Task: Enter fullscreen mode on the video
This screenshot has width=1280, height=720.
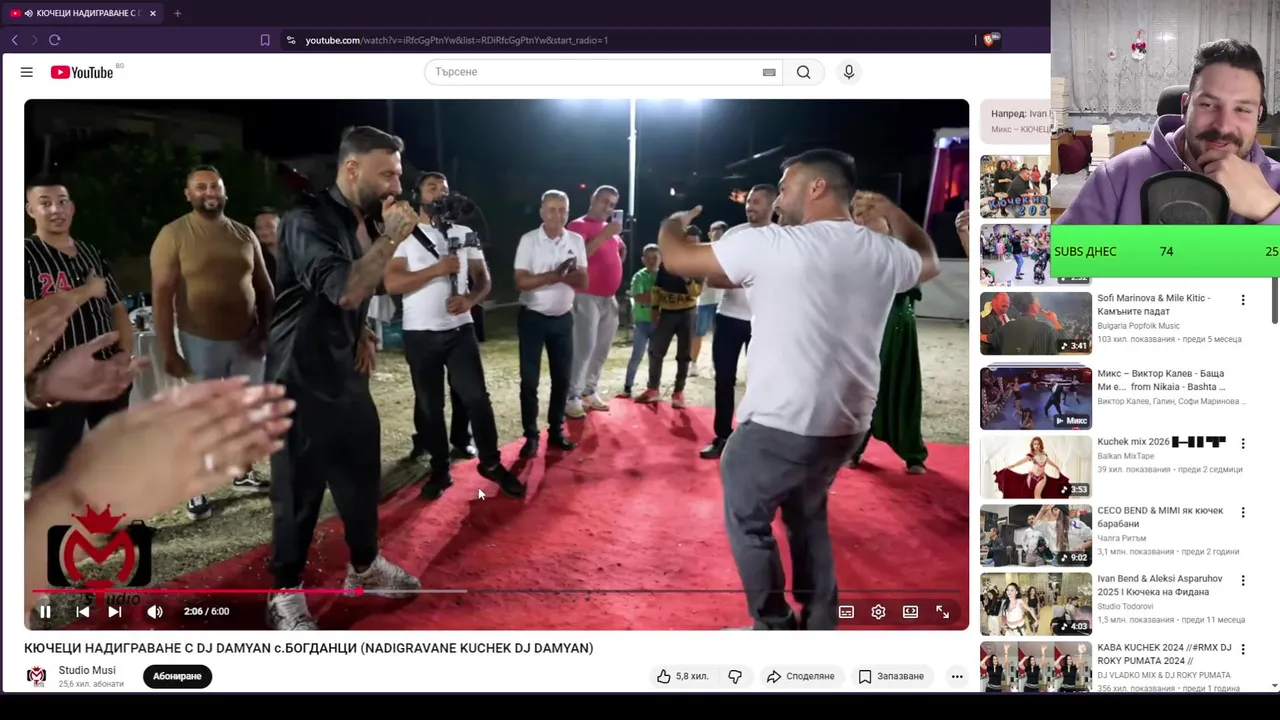Action: [942, 612]
